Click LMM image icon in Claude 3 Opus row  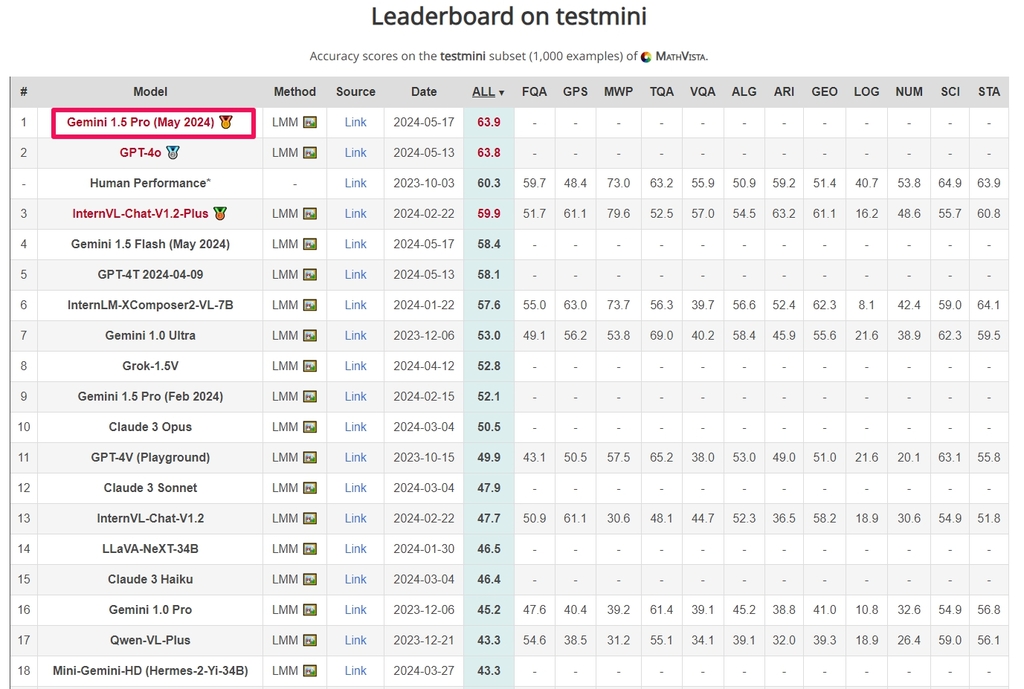(310, 427)
